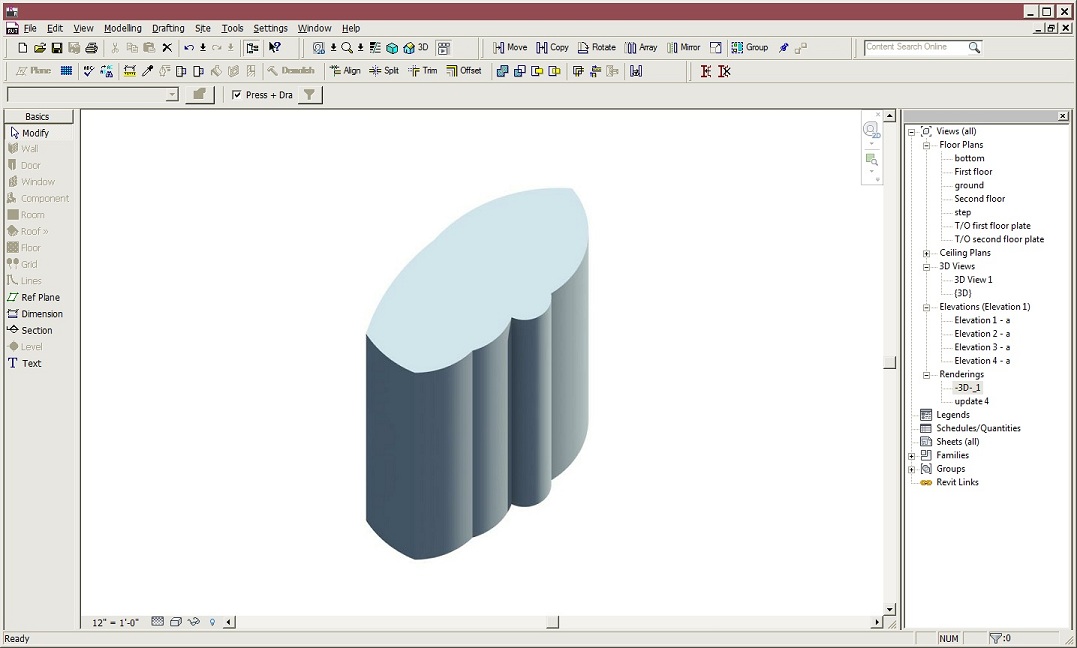Choose the Rotate tool

coord(596,48)
